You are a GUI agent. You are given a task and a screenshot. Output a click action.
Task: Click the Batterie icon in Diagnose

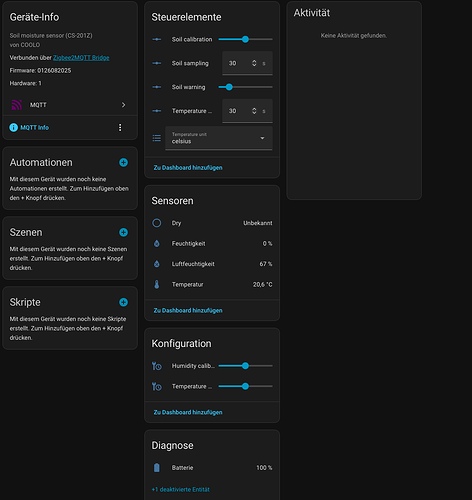point(157,468)
